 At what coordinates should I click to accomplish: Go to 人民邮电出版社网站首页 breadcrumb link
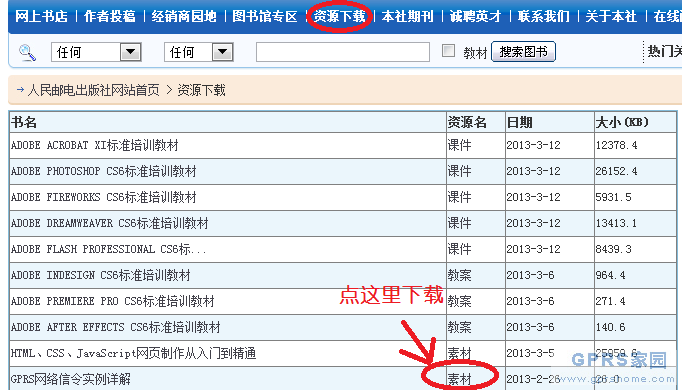click(x=94, y=90)
